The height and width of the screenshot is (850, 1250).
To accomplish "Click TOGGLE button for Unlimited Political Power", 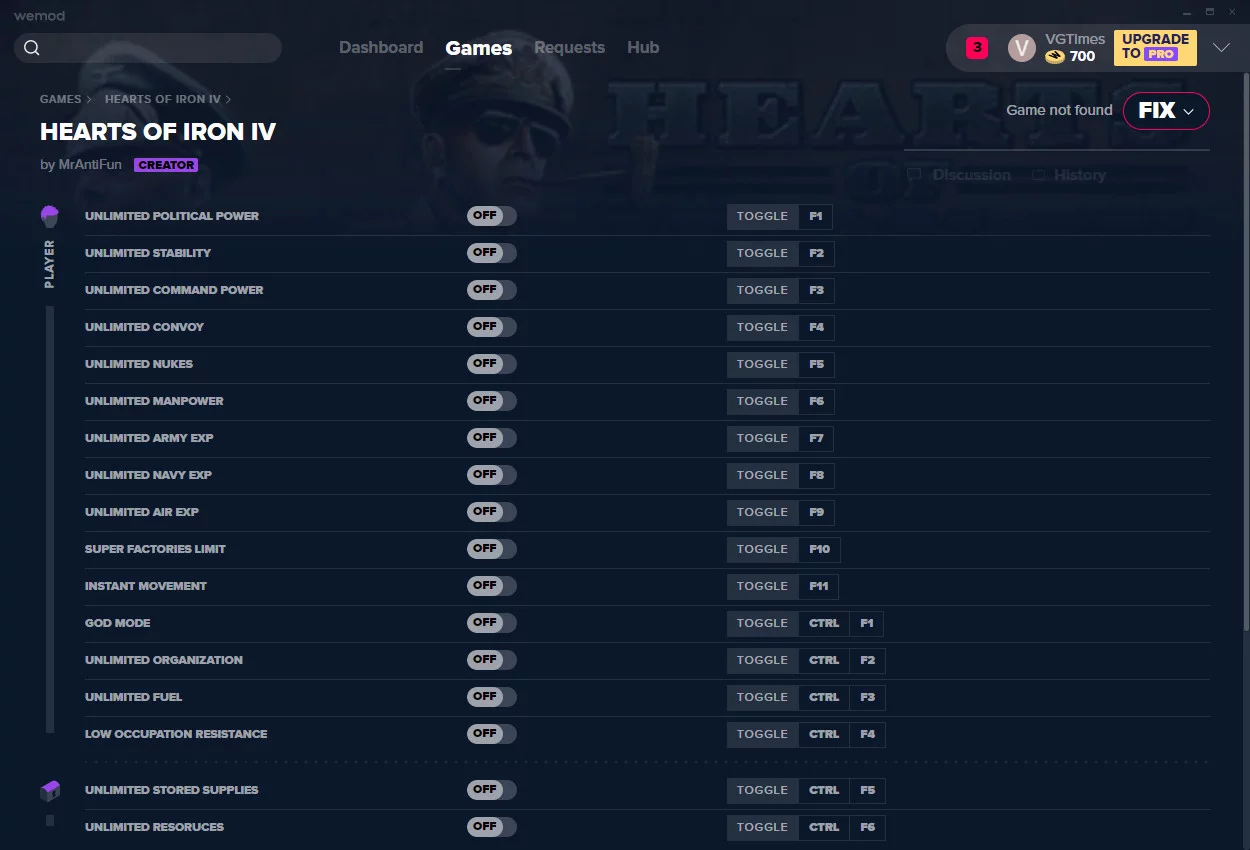I will 763,217.
